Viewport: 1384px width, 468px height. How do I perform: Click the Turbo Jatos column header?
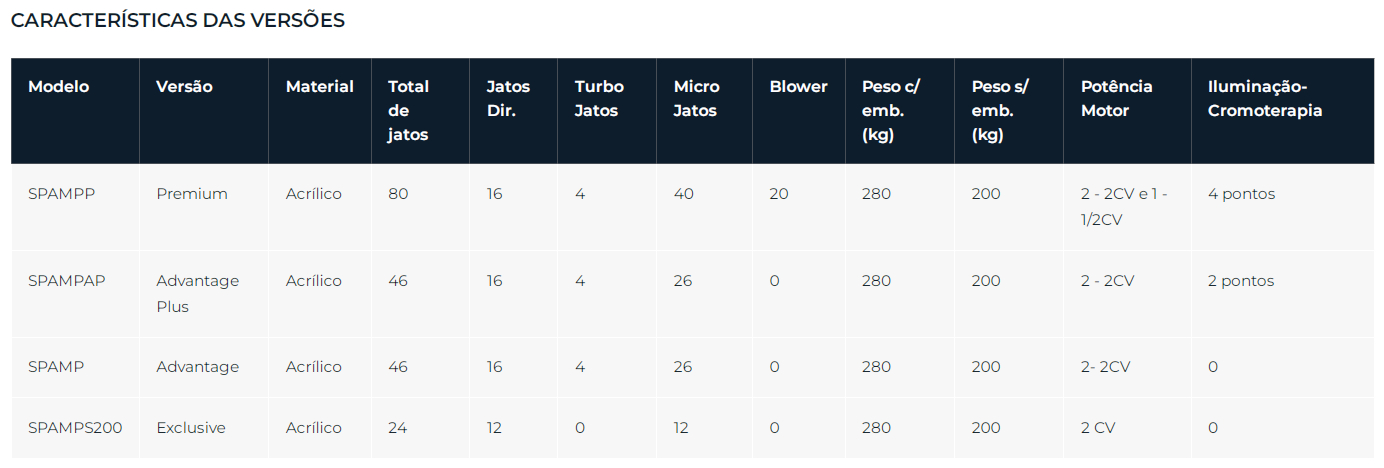599,99
